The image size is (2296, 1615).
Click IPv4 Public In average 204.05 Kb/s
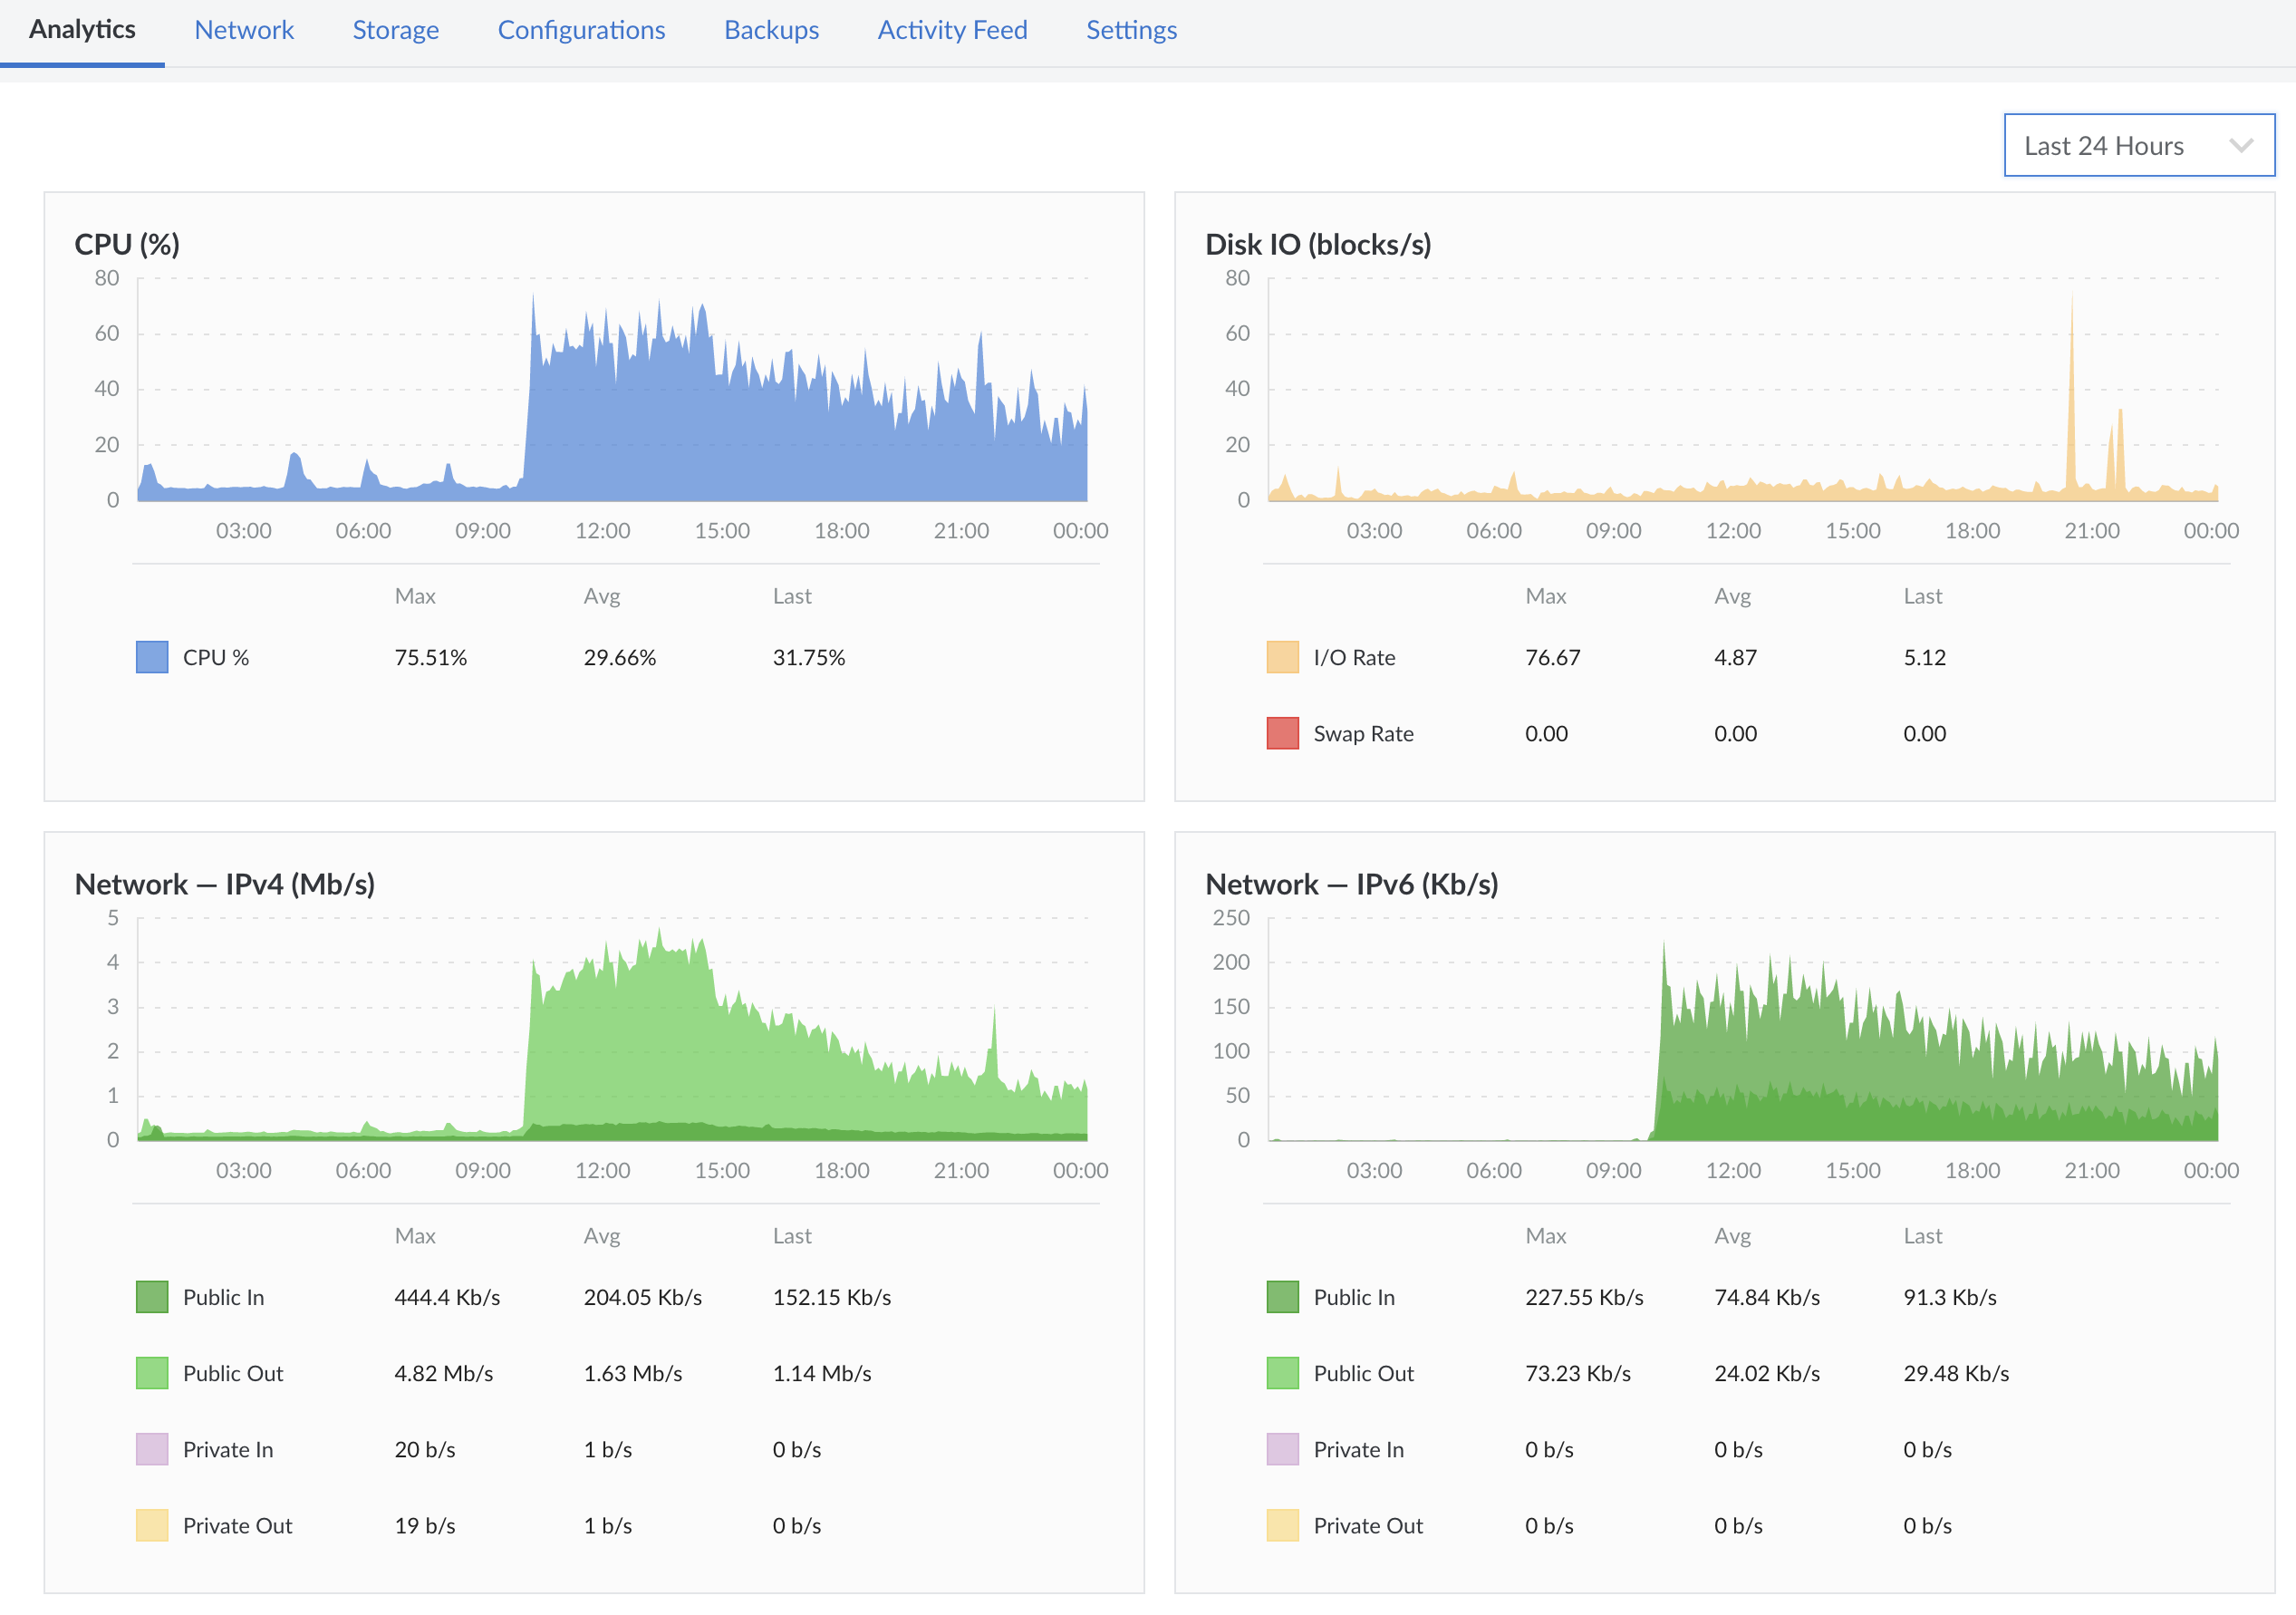tap(643, 1297)
